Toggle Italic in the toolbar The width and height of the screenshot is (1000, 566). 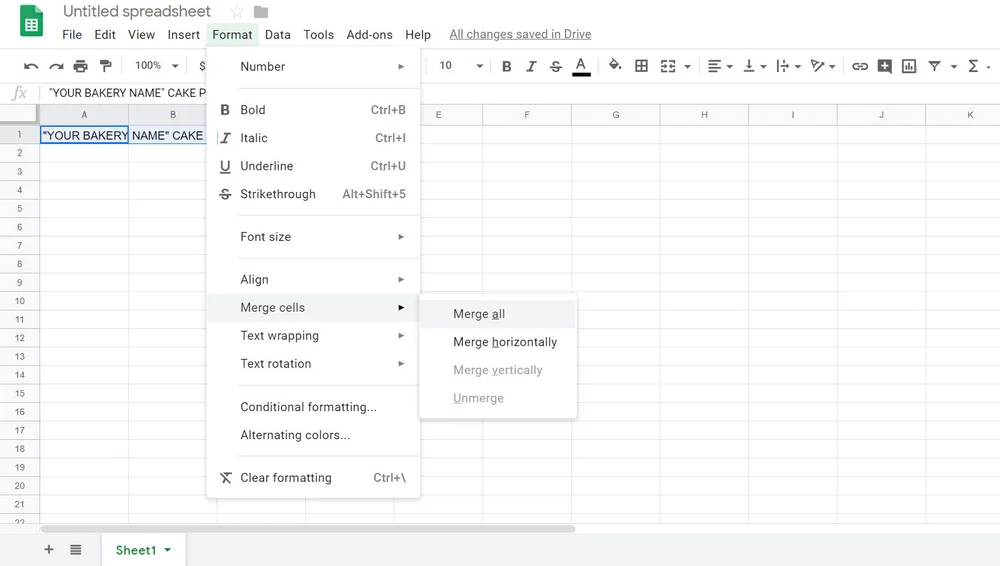[x=531, y=66]
